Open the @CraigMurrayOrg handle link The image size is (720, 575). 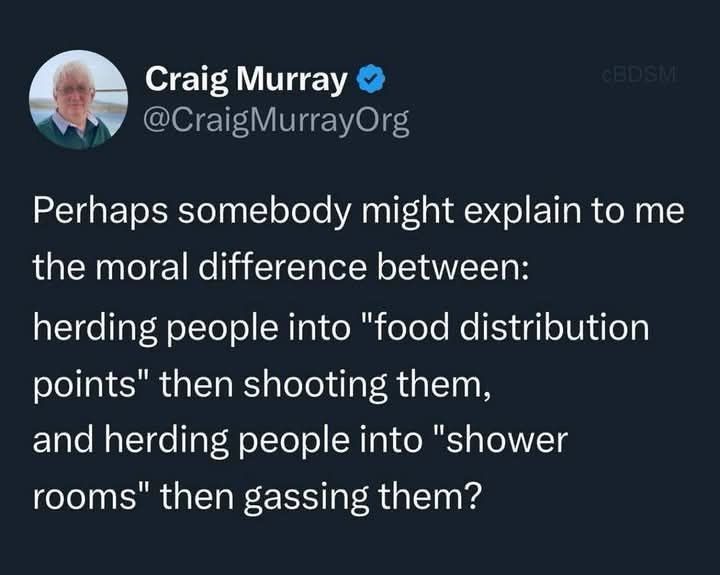[276, 122]
